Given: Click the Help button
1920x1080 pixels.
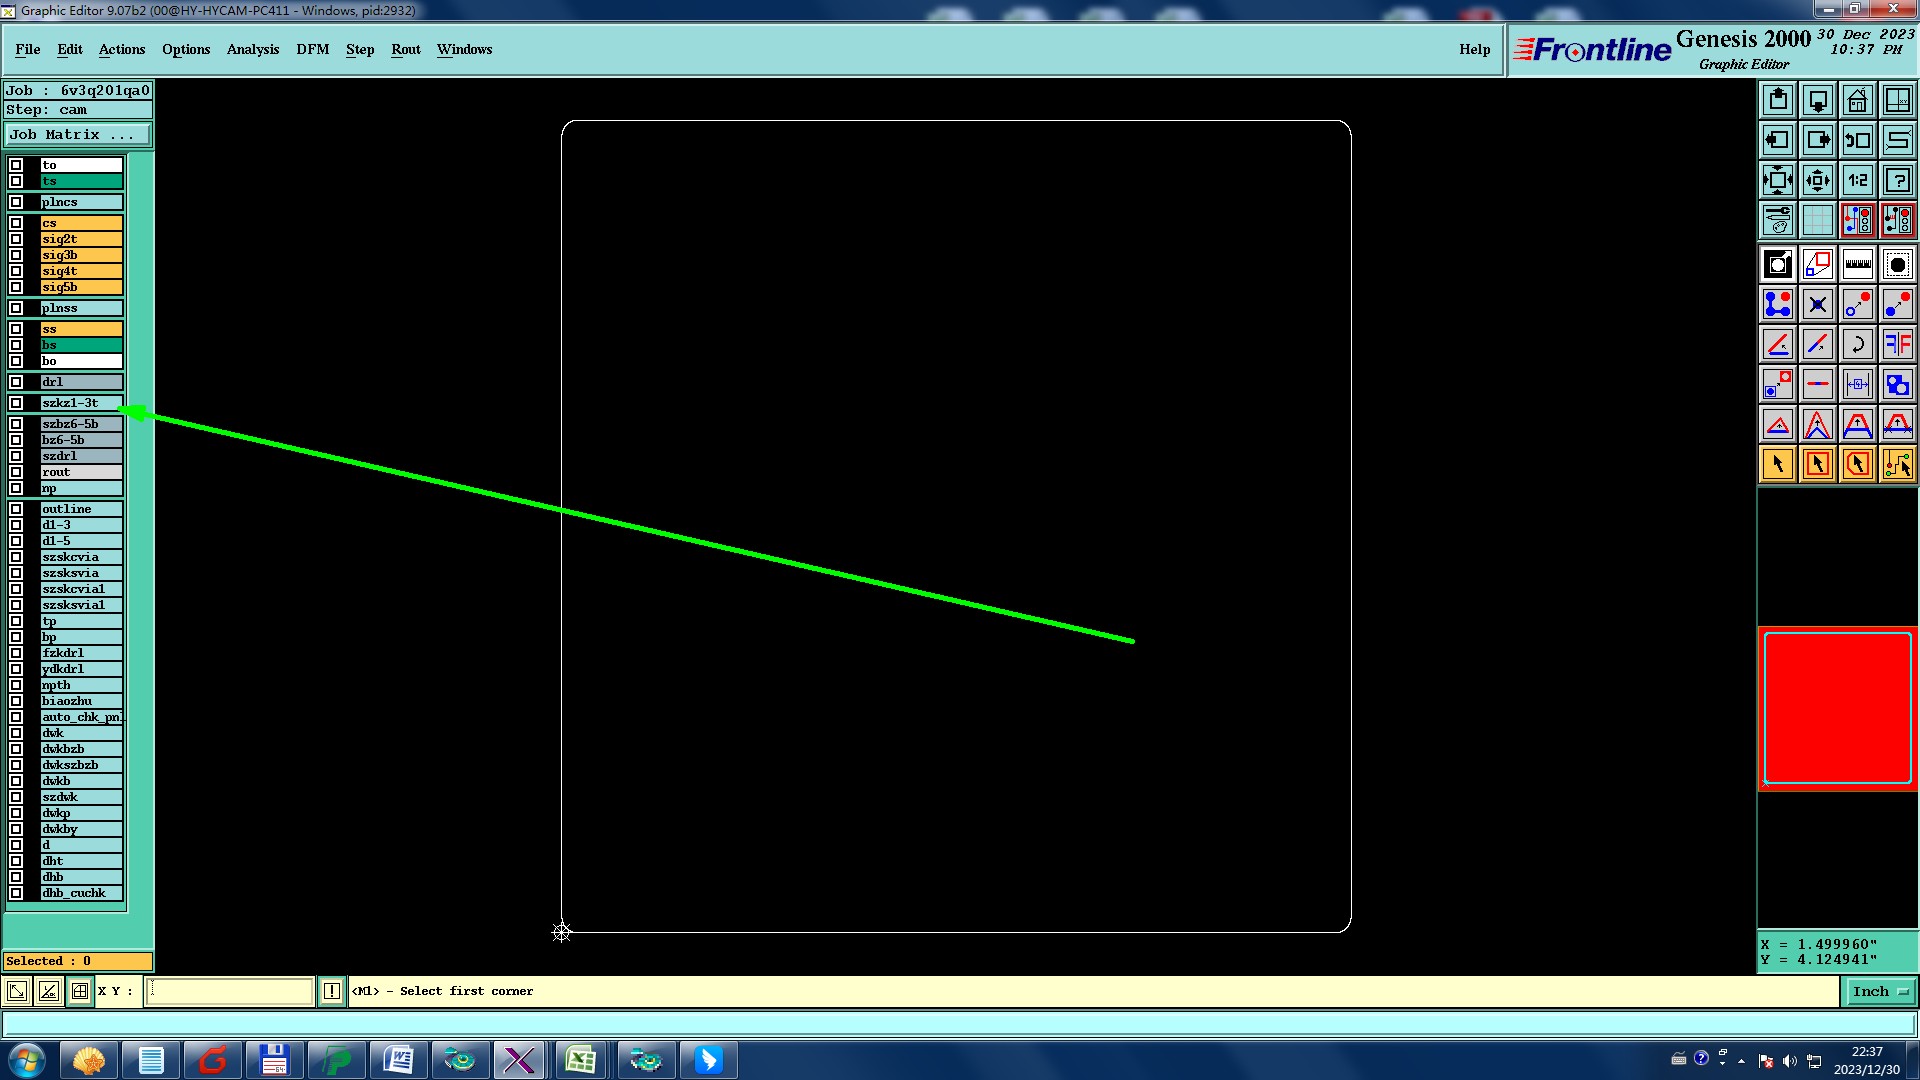Looking at the screenshot, I should point(1474,49).
